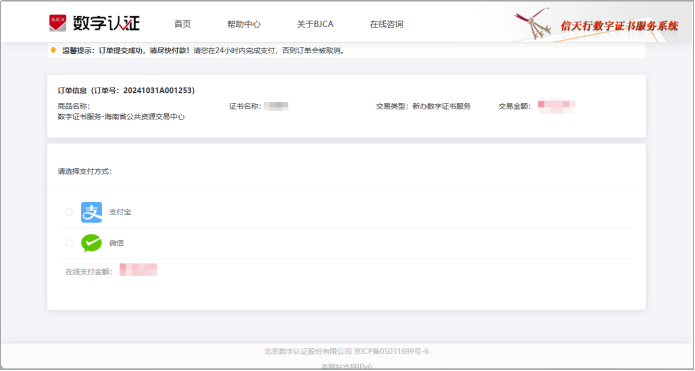Click the 在线支付金额 label
695x371 pixels.
point(89,272)
